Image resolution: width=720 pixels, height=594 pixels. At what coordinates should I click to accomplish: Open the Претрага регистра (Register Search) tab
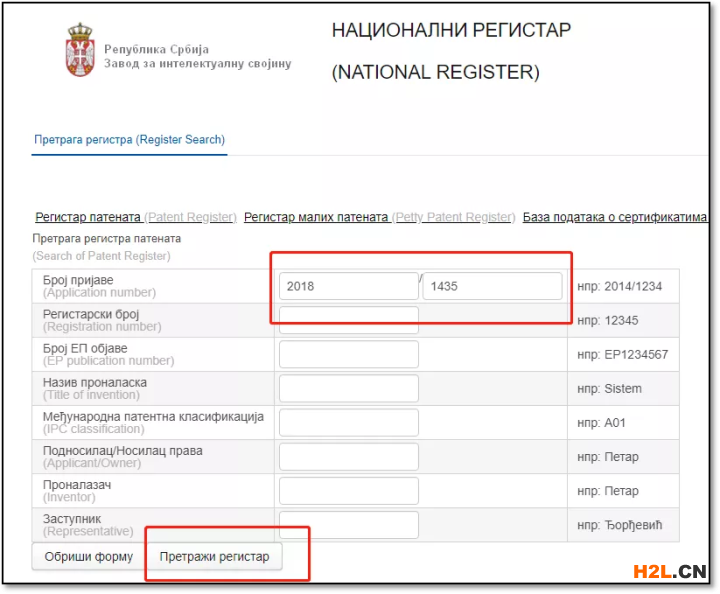(129, 140)
